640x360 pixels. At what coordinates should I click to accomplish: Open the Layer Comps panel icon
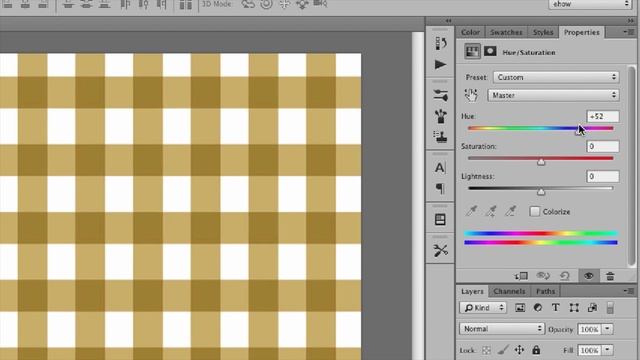(440, 220)
